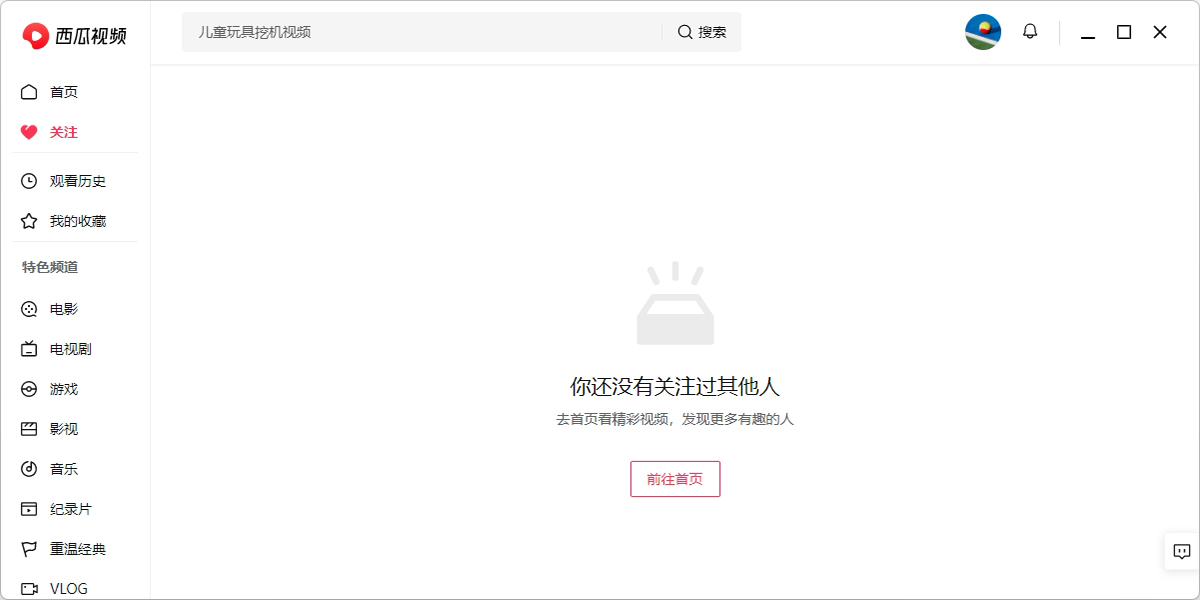This screenshot has height=600, width=1200.
Task: Click the star icon for 我的收藏
Action: (x=29, y=221)
